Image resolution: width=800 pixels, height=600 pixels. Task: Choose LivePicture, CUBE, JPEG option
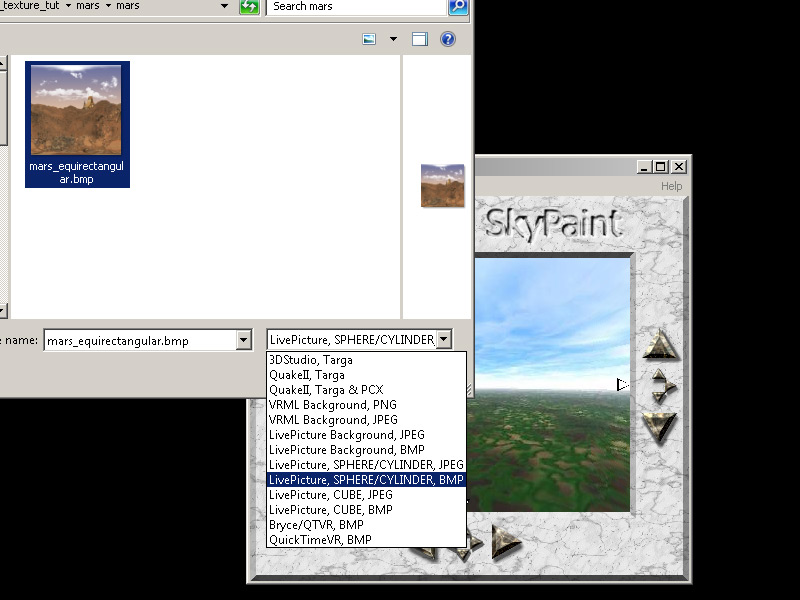366,495
